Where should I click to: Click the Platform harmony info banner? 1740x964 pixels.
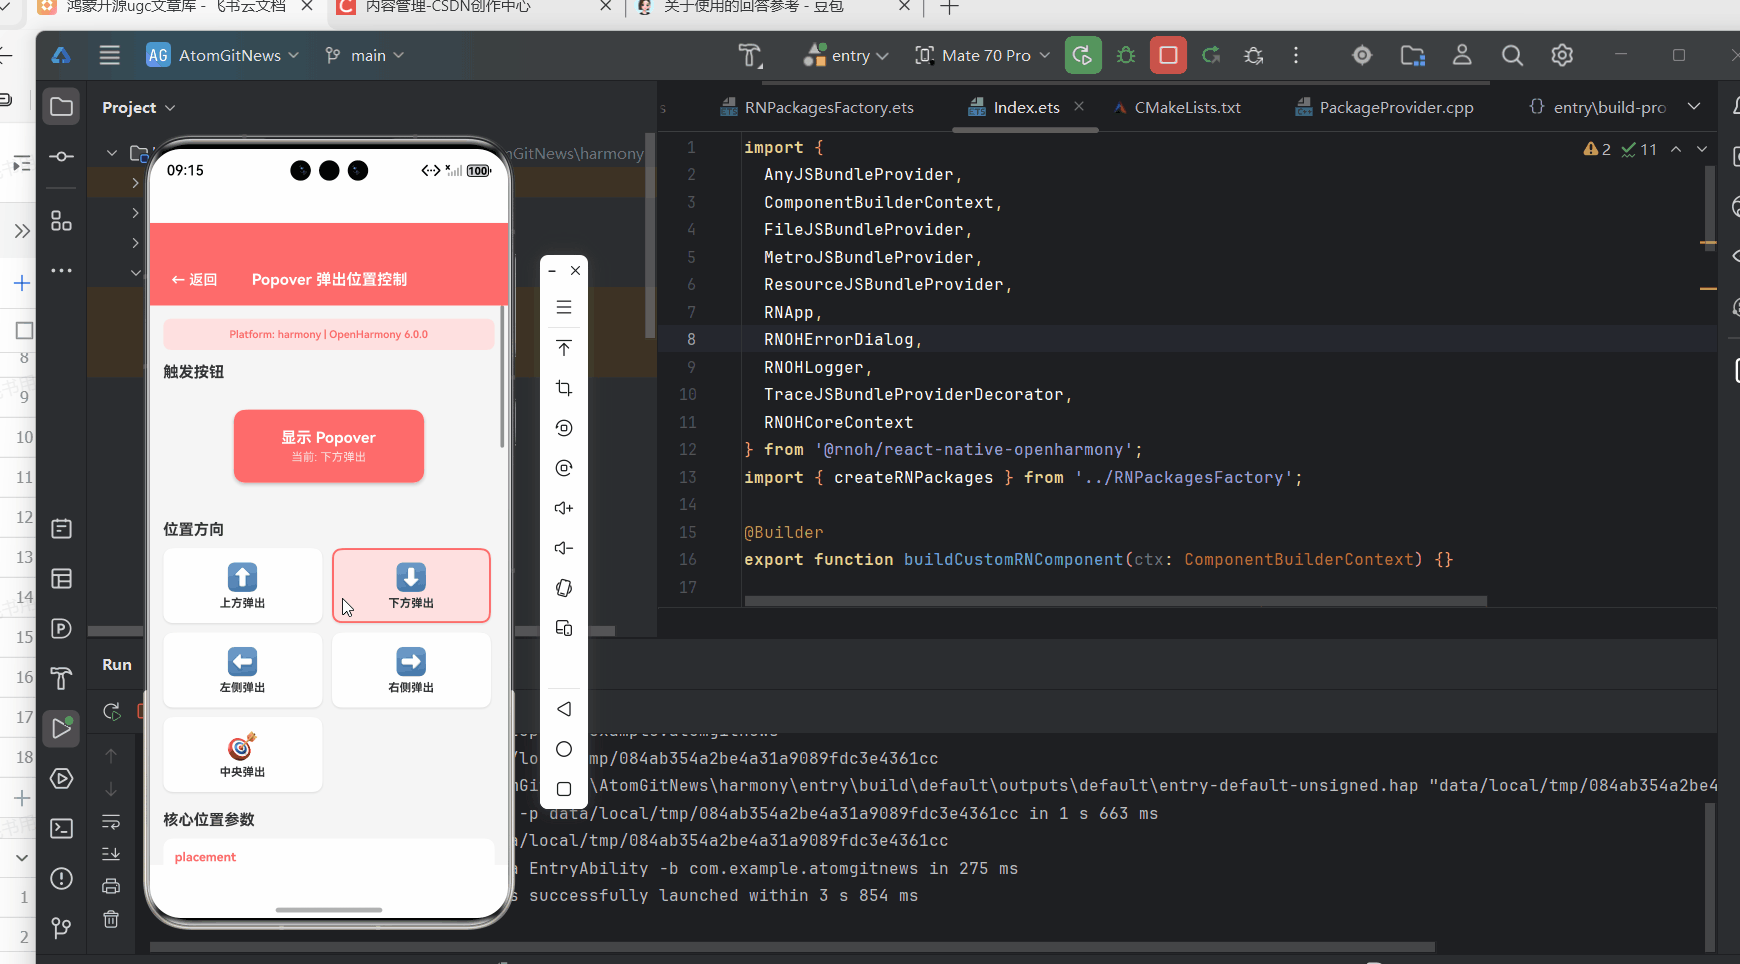[x=329, y=334]
